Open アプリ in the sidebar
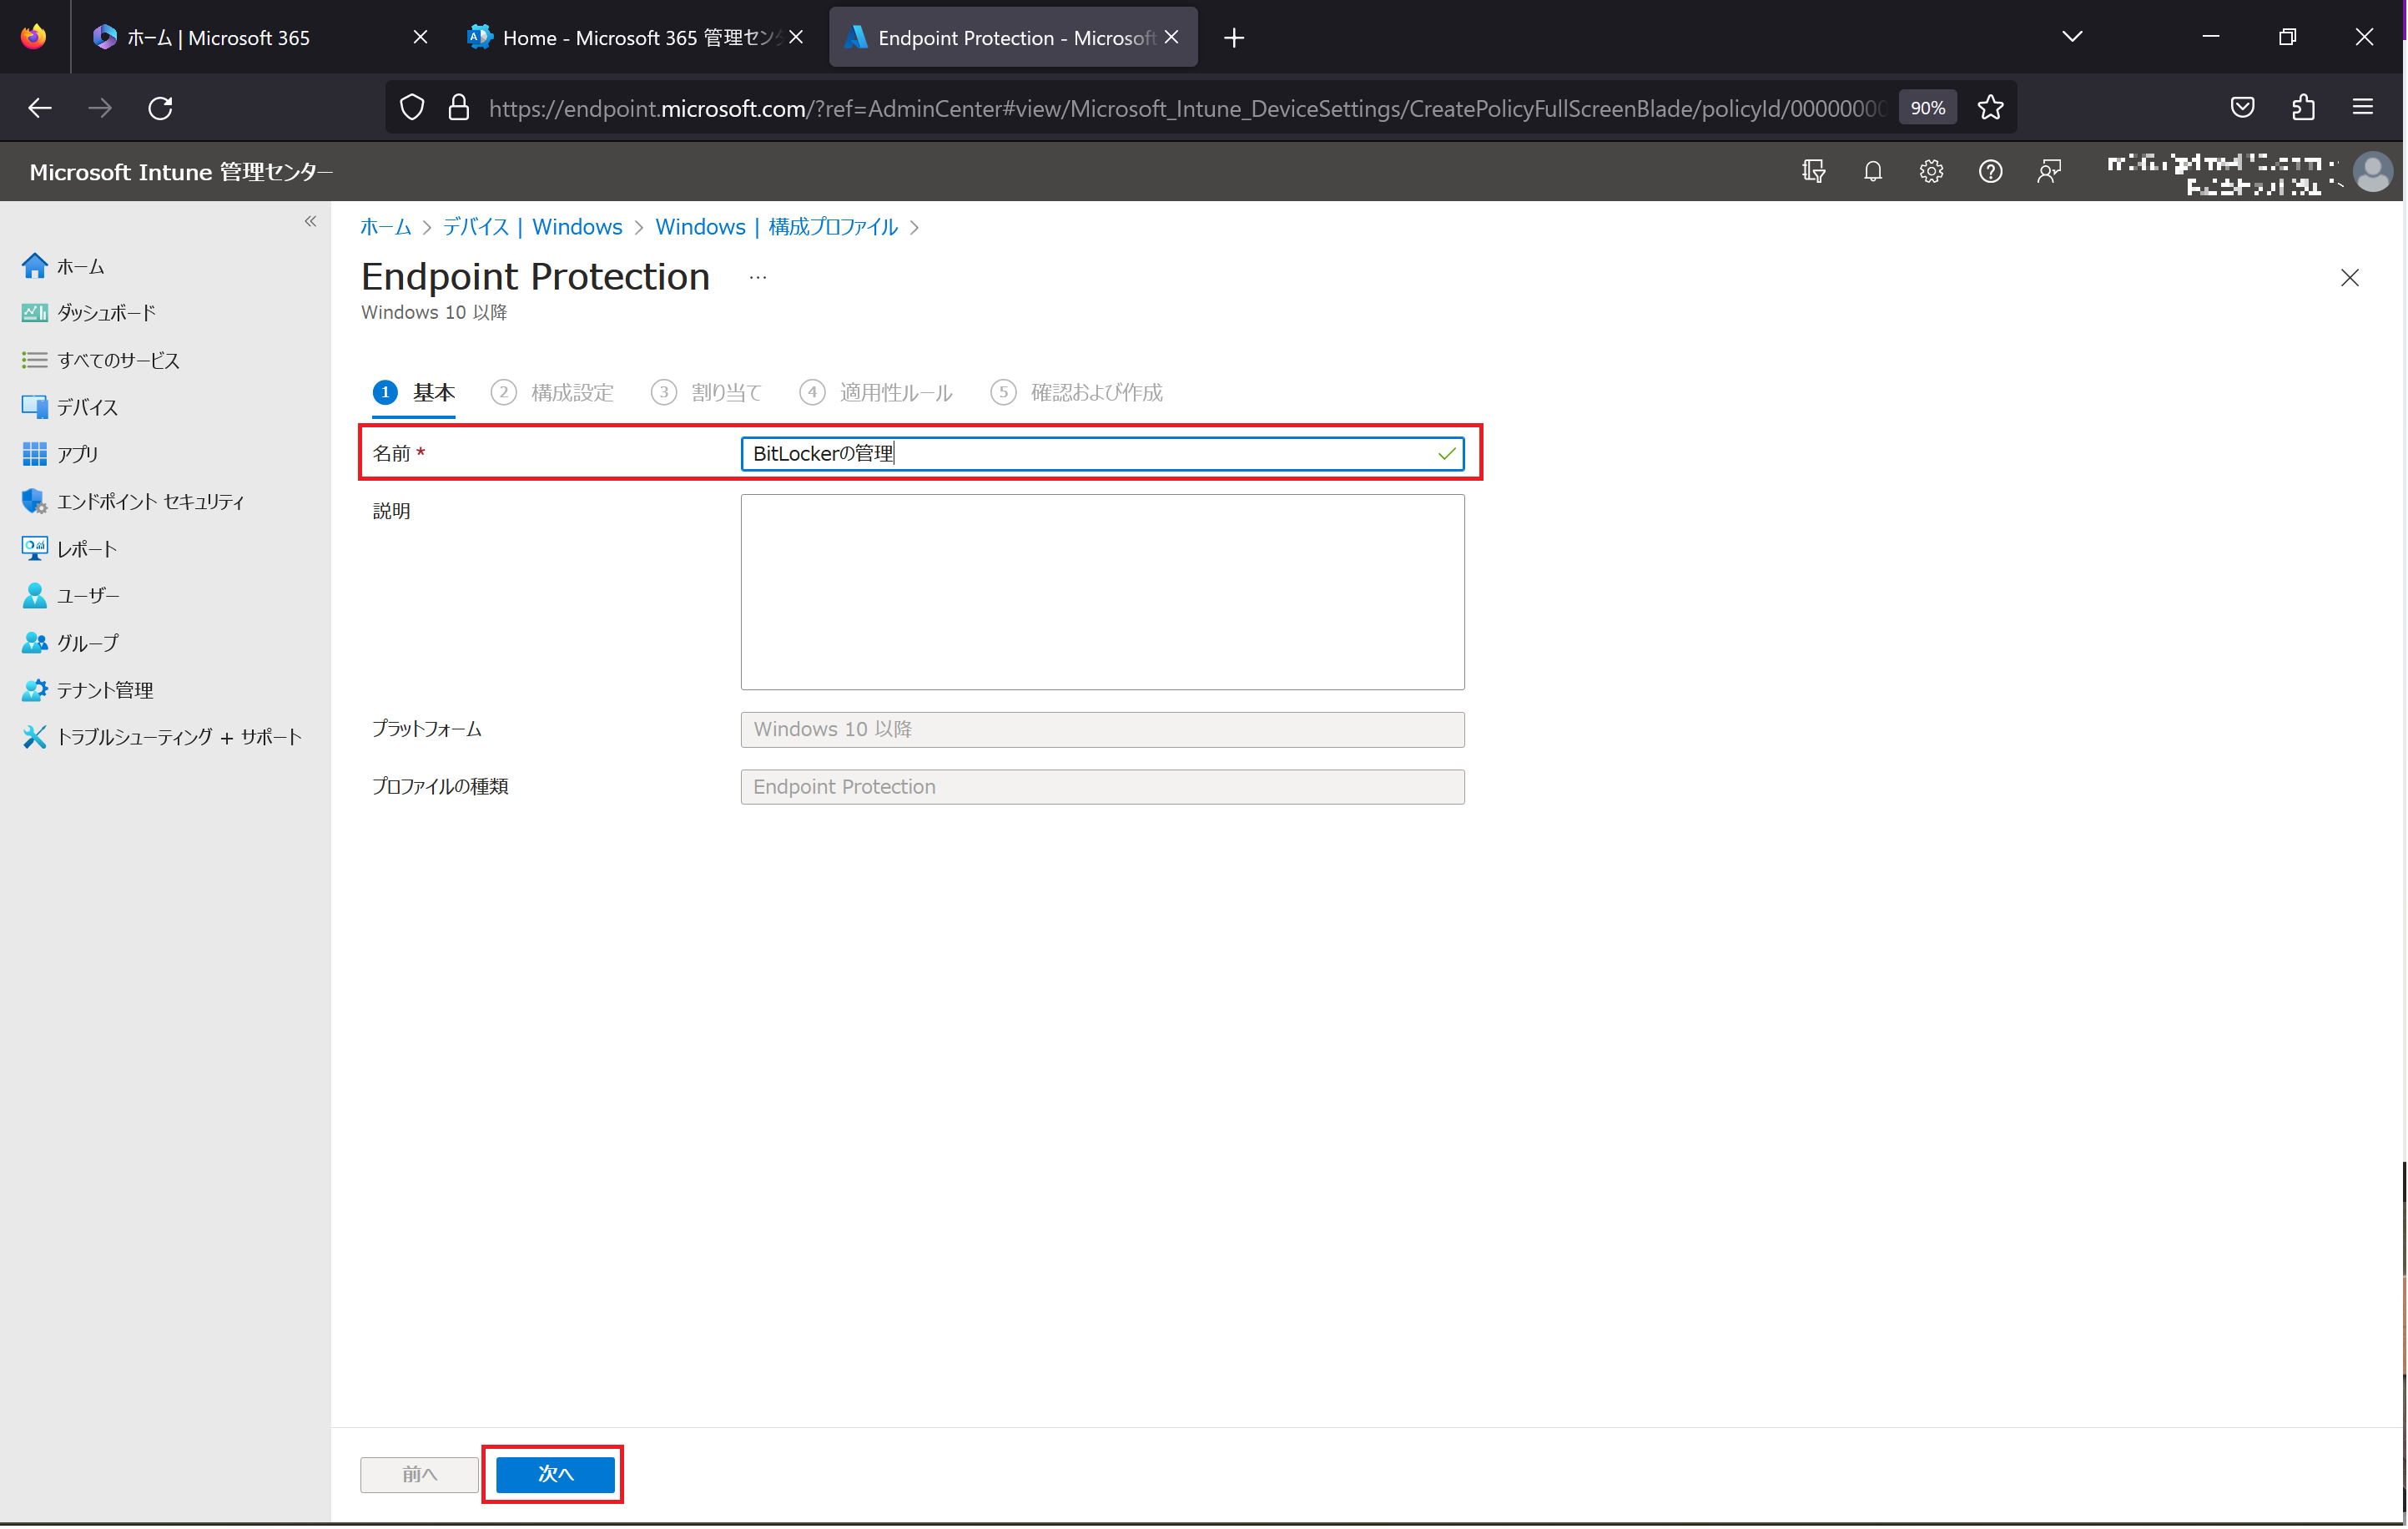 60,454
